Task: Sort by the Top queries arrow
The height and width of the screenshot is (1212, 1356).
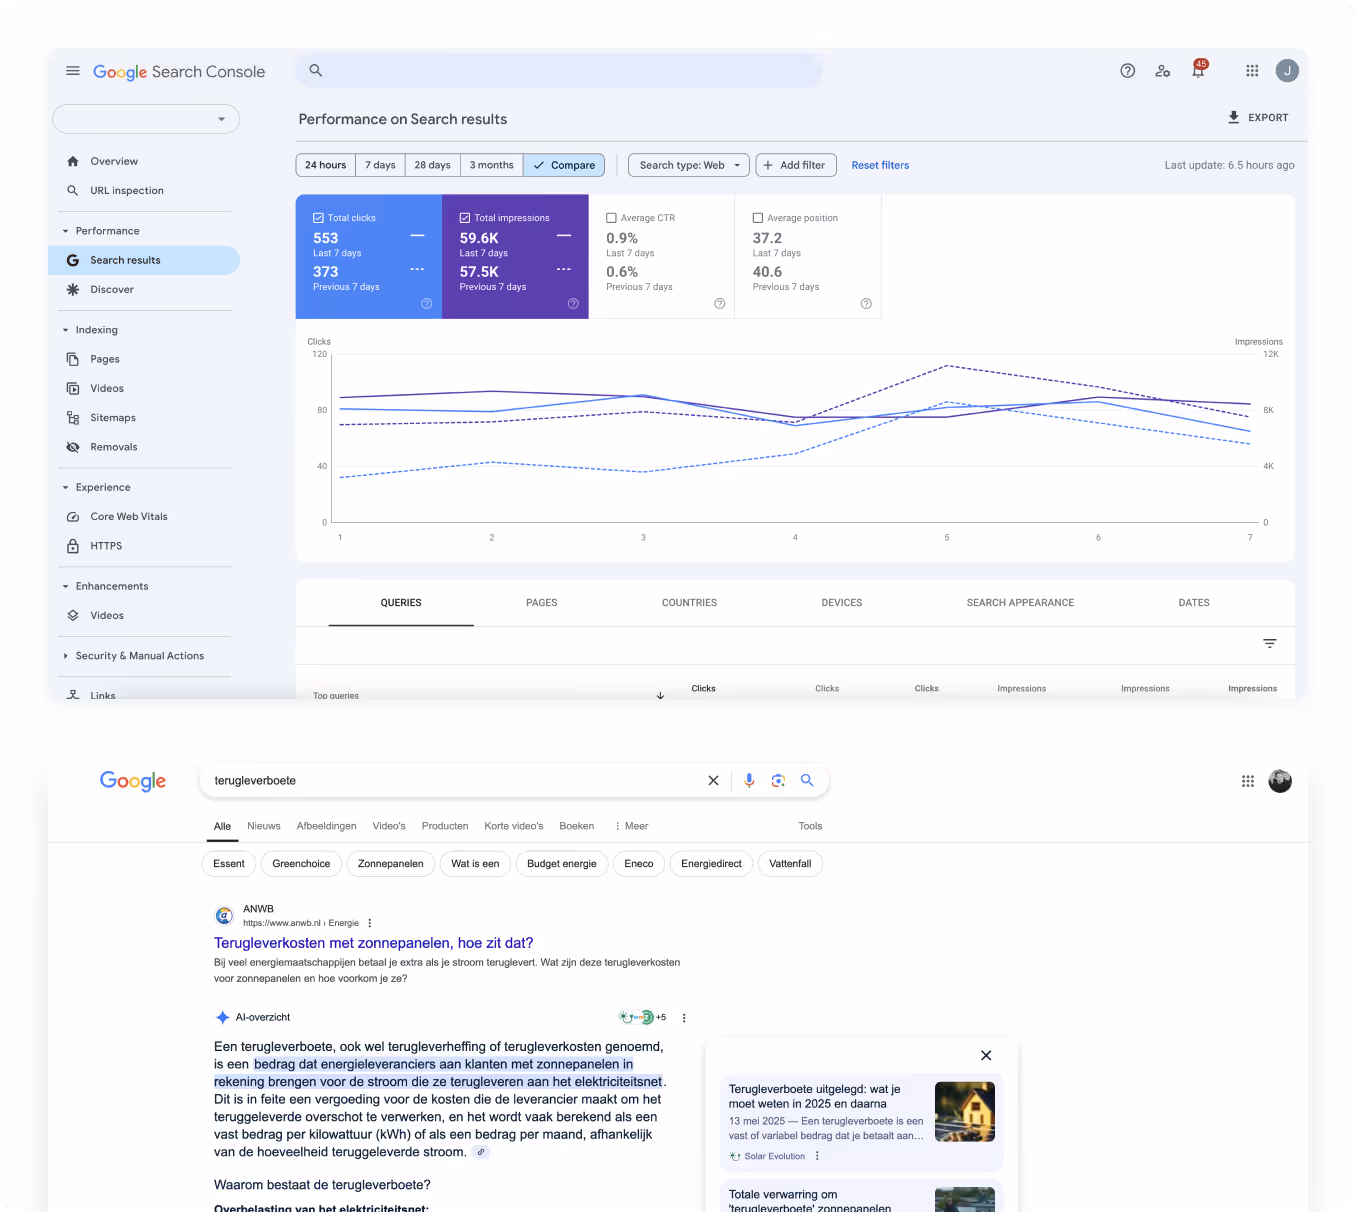Action: (660, 694)
